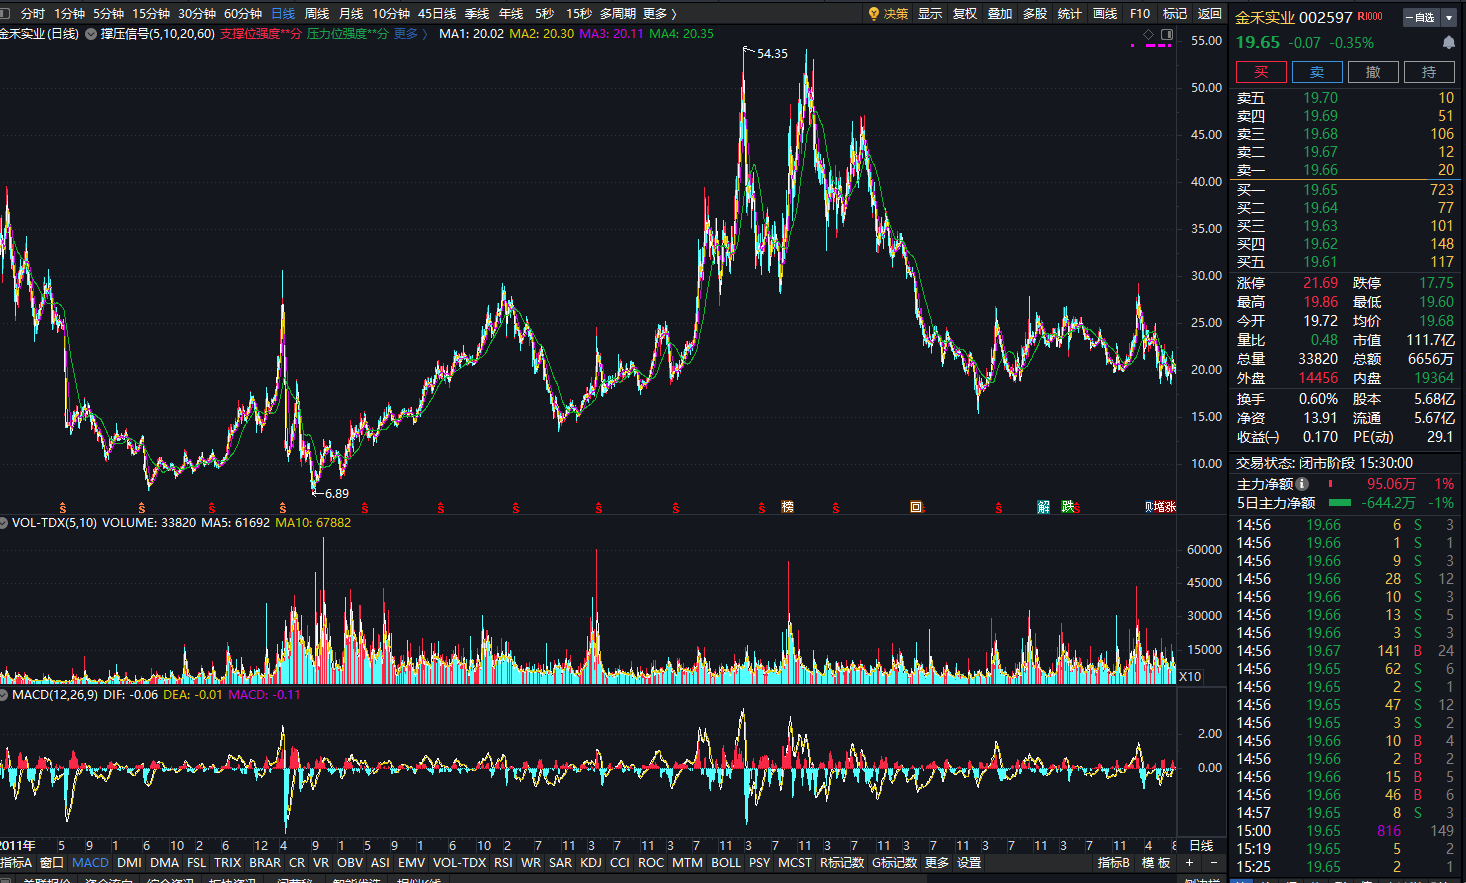This screenshot has height=883, width=1466.
Task: Expand 更多 time period options
Action: pyautogui.click(x=659, y=14)
